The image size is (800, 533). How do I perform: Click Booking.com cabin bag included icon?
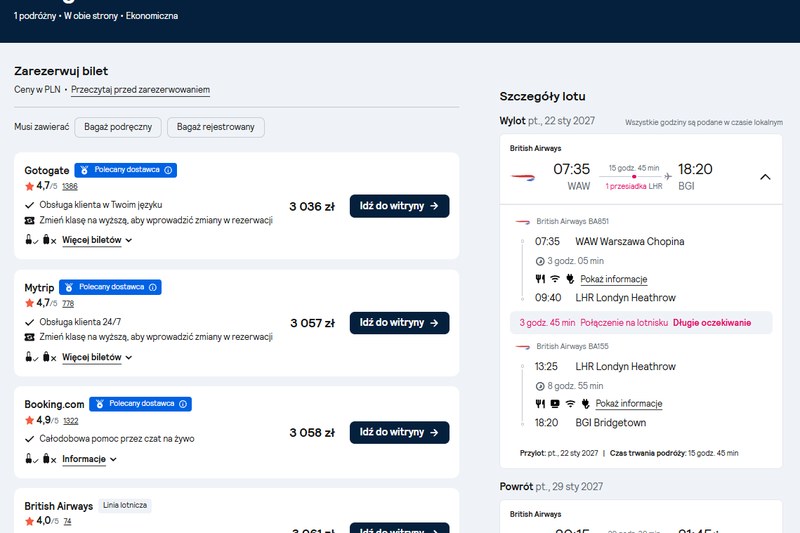click(31, 459)
